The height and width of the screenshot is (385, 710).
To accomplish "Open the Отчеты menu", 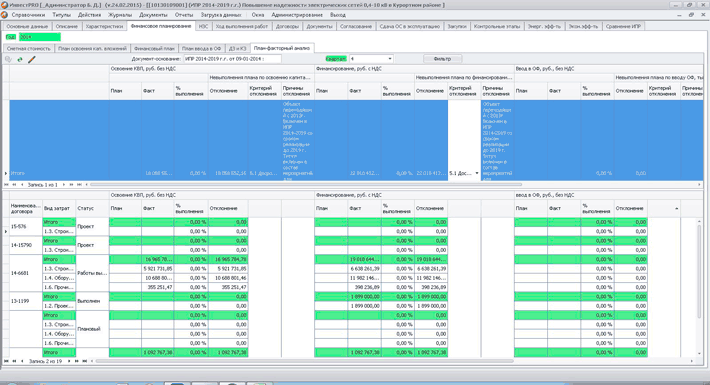I will [x=184, y=15].
